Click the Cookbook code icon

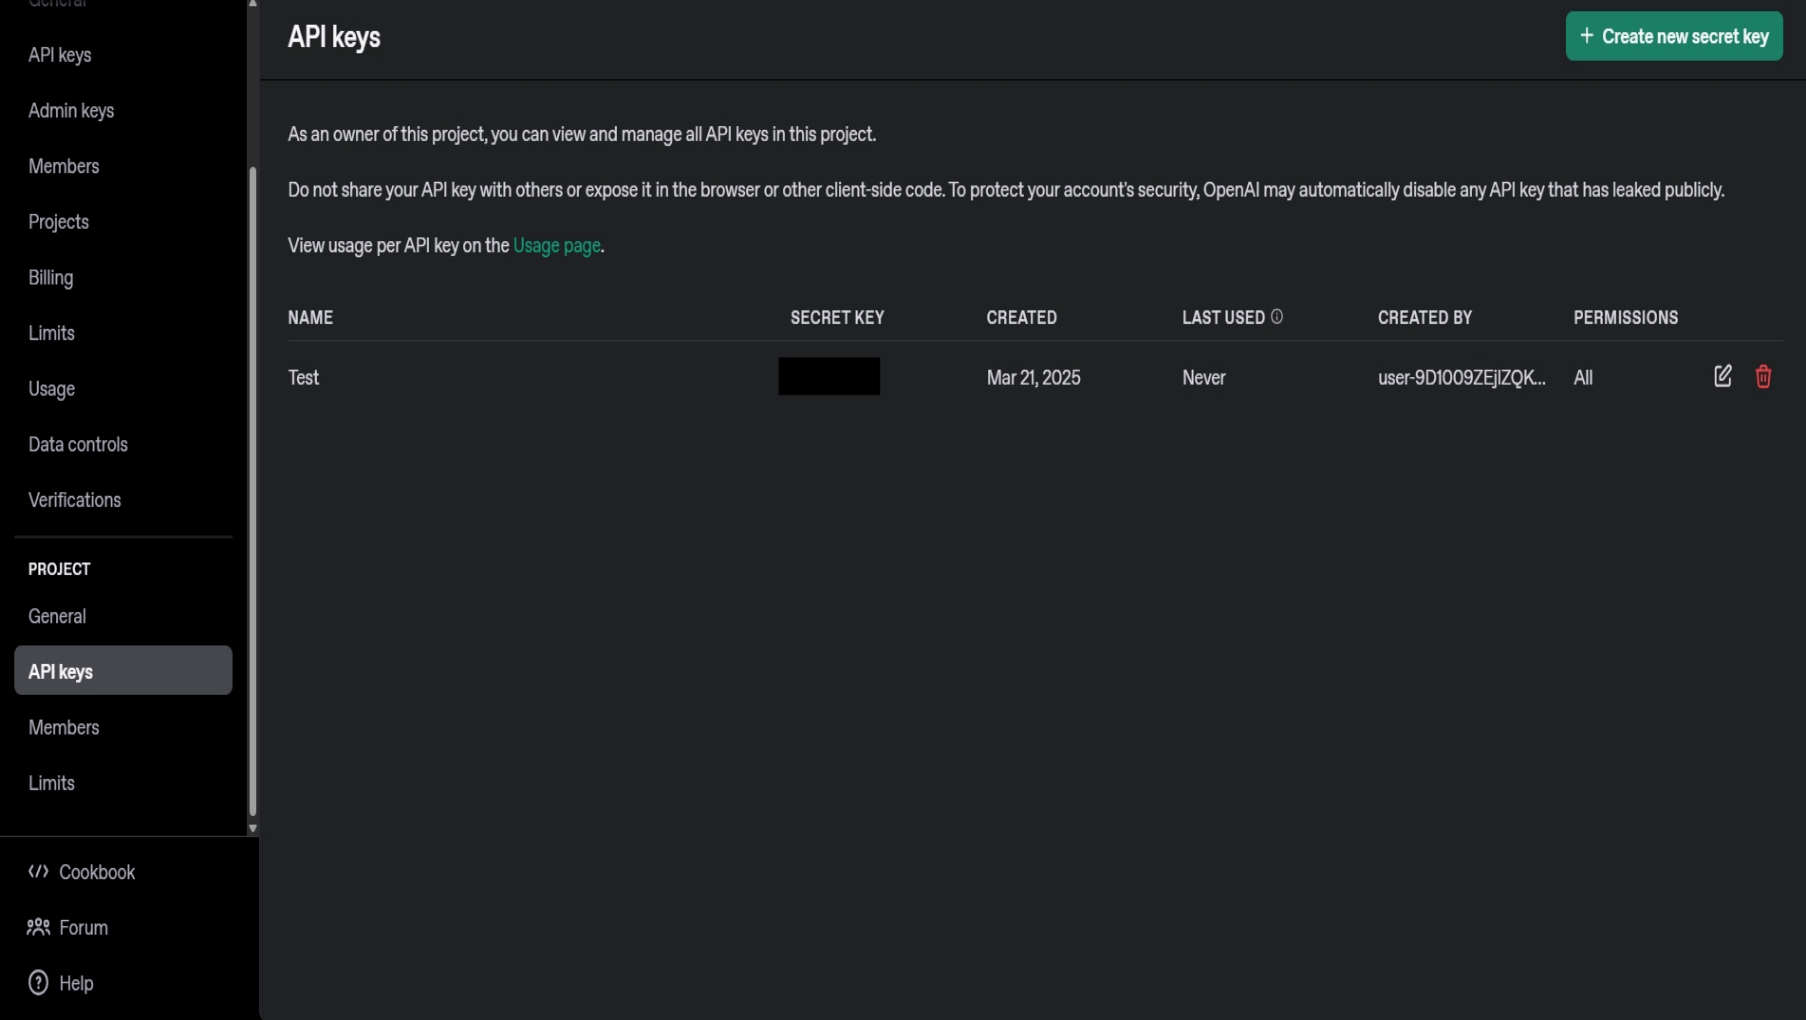tap(38, 871)
